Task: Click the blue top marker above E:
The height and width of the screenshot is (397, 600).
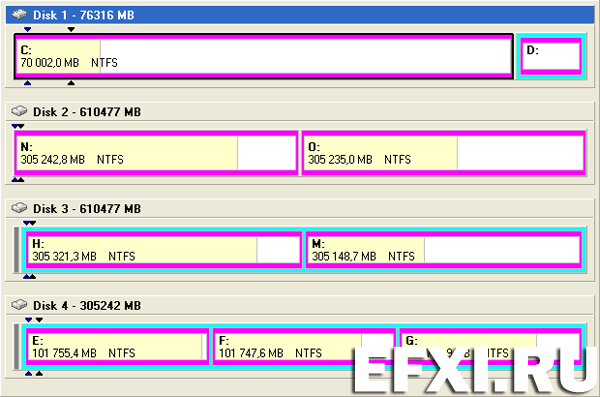Action: point(28,320)
